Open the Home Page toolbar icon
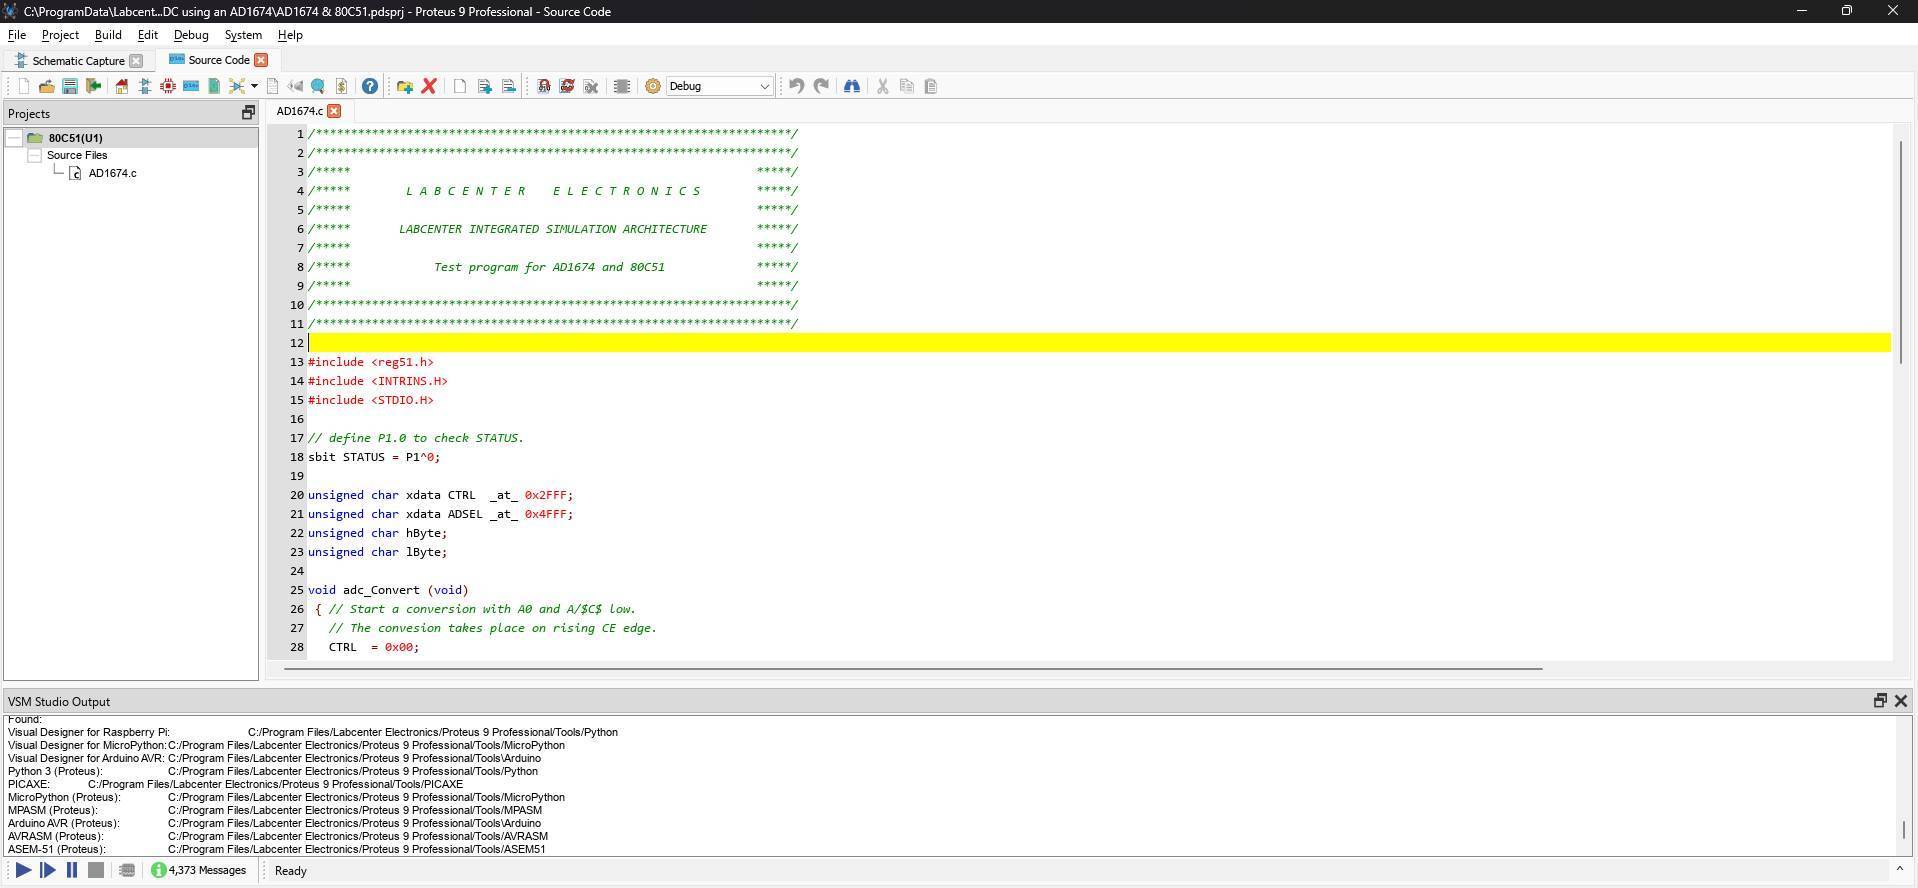Image resolution: width=1918 pixels, height=888 pixels. pos(121,86)
